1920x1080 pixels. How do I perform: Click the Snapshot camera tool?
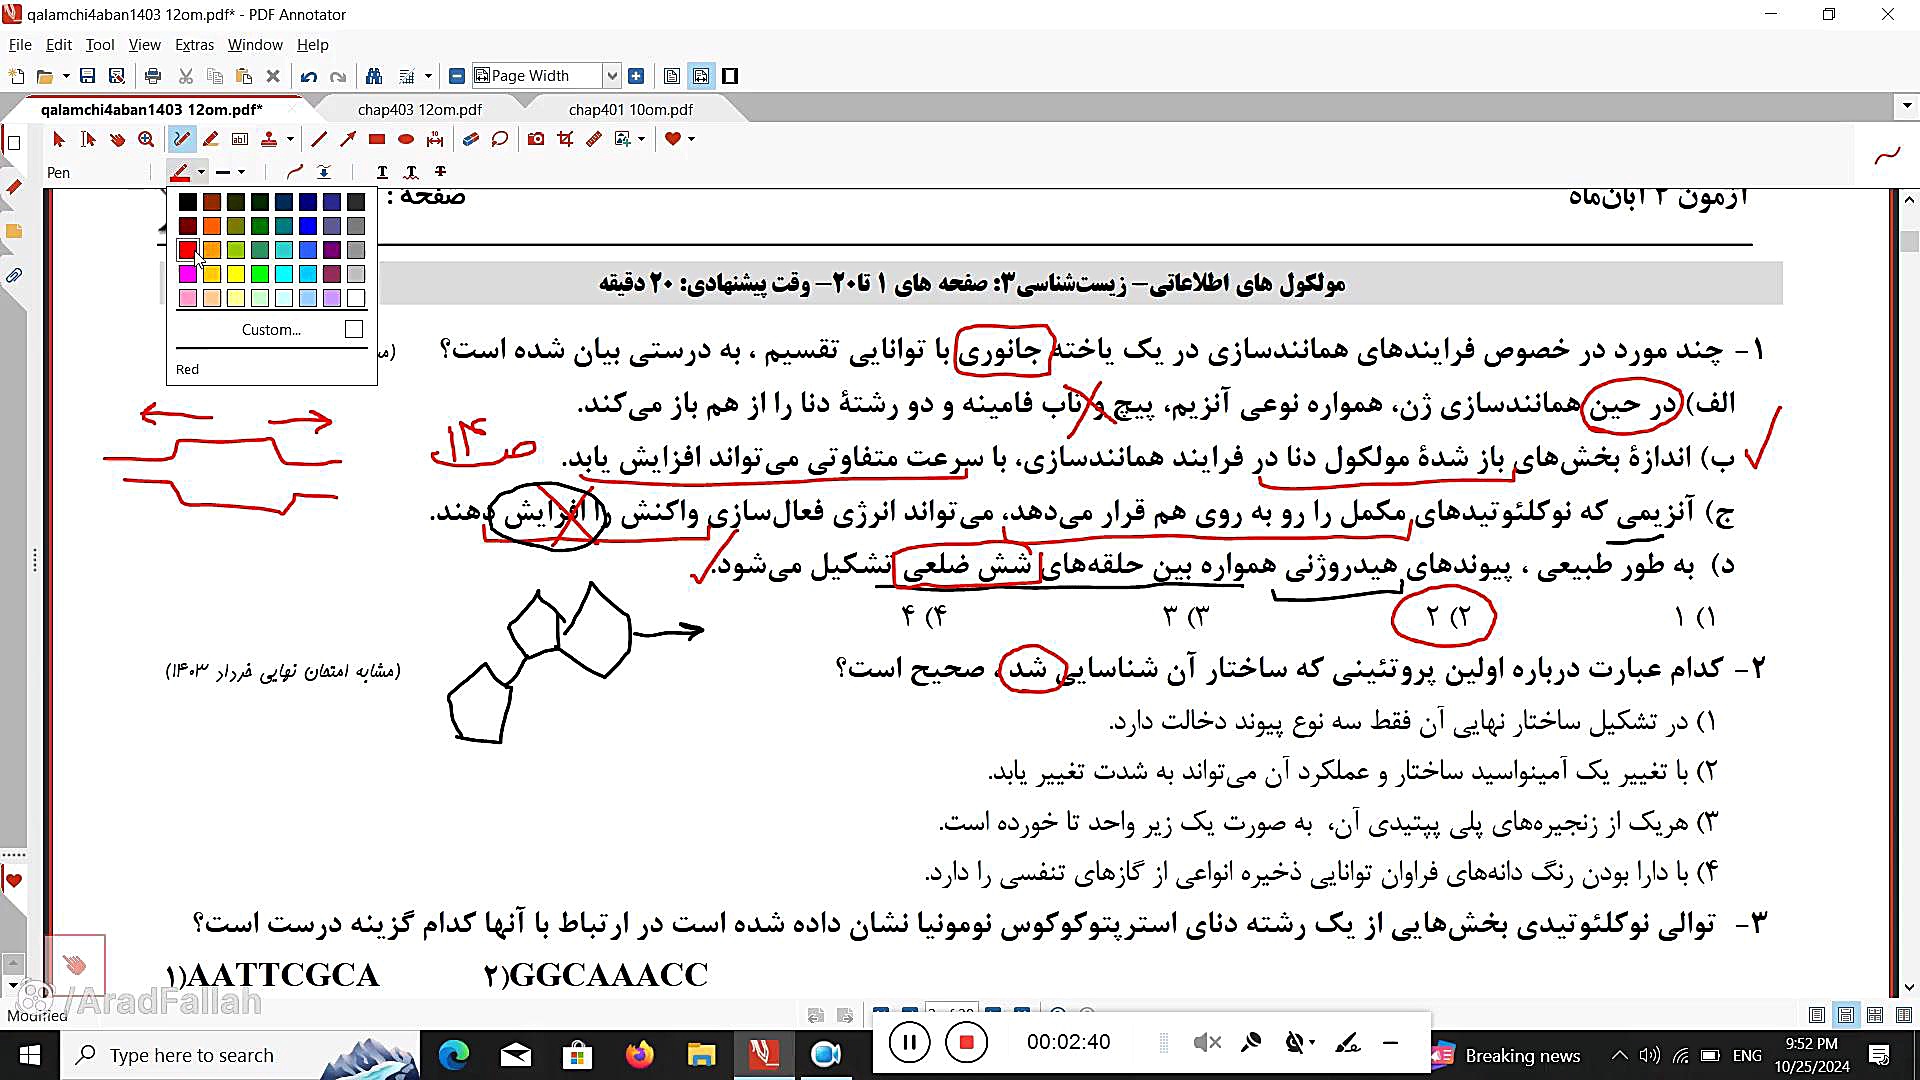536,139
